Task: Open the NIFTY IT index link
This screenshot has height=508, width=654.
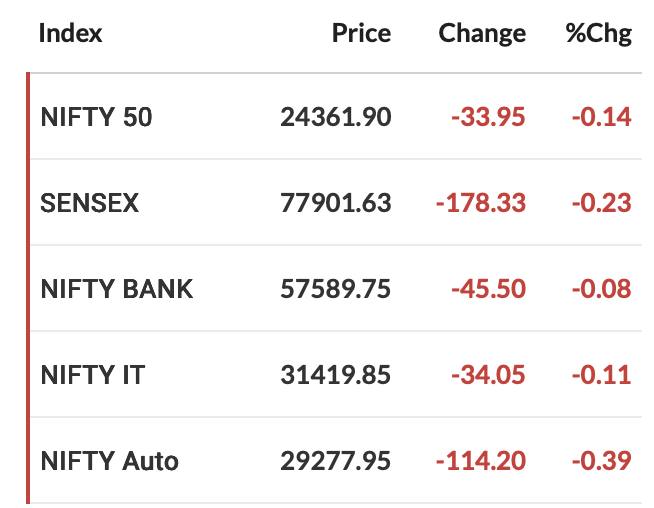Action: pyautogui.click(x=93, y=375)
